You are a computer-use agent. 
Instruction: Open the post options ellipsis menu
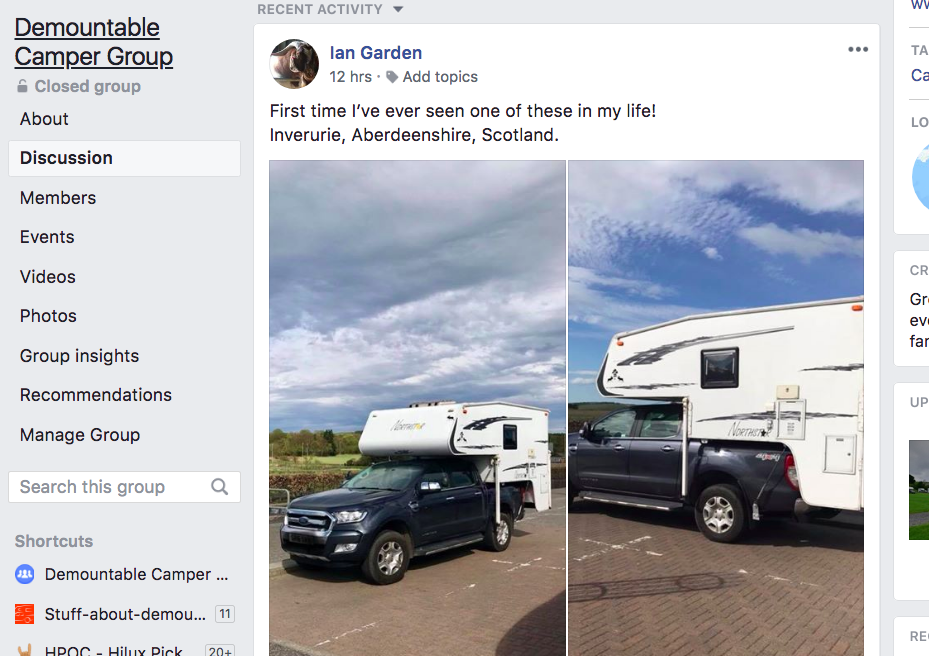858,50
